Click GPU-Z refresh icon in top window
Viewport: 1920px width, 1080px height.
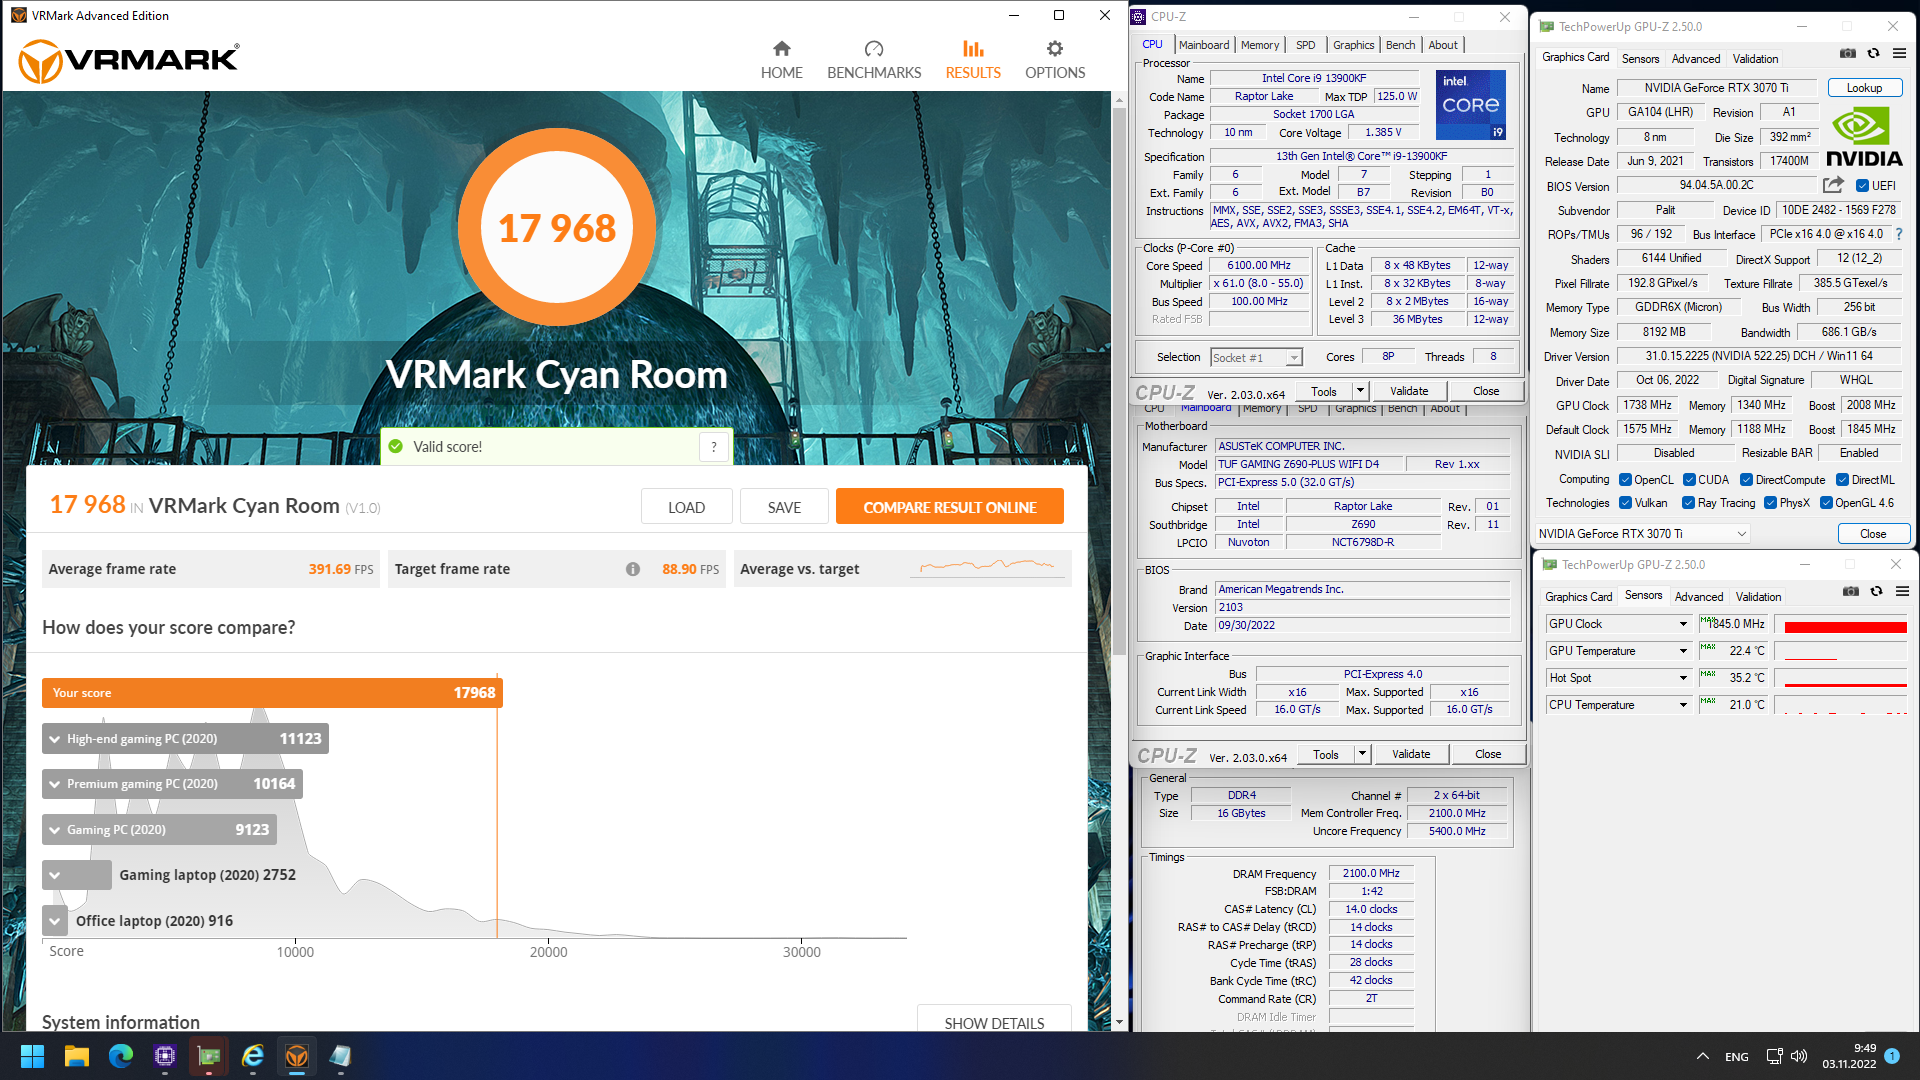[x=1874, y=54]
